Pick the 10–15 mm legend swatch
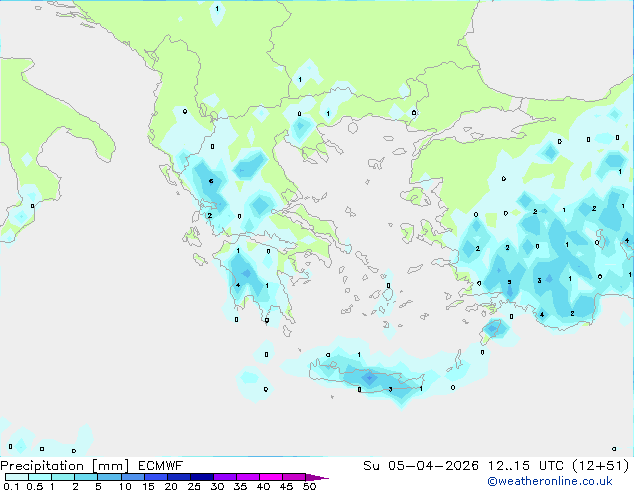This screenshot has width=634, height=490. (x=132, y=477)
